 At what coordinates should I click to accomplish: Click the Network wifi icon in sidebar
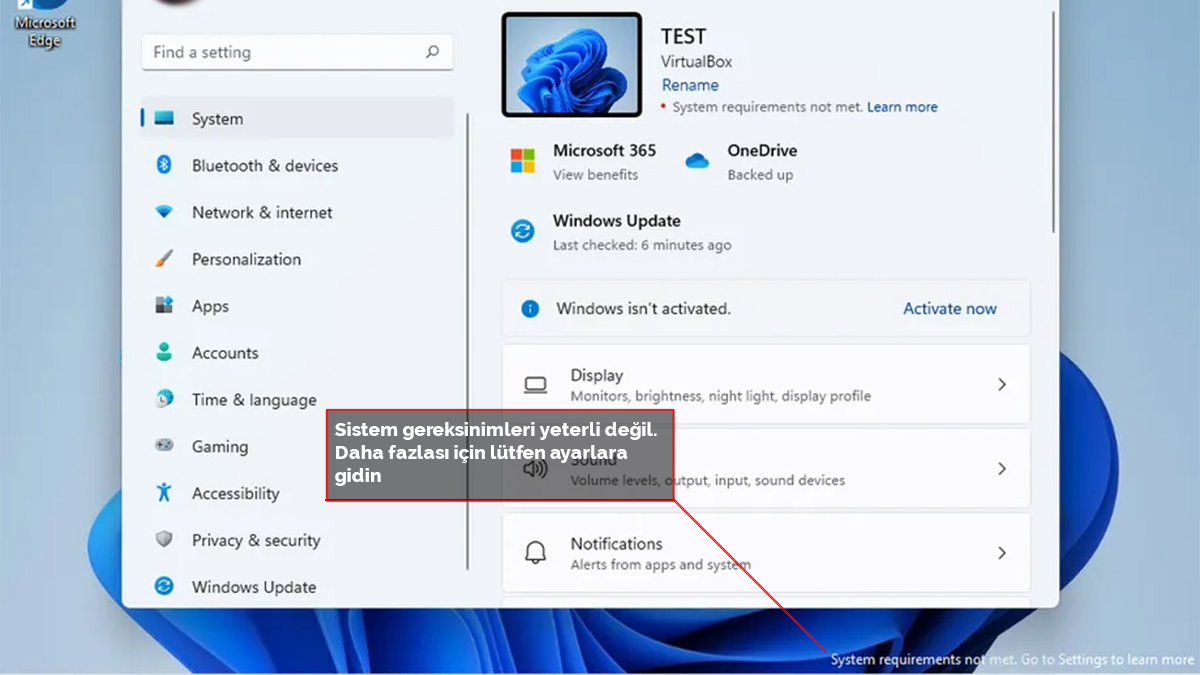[x=164, y=212]
